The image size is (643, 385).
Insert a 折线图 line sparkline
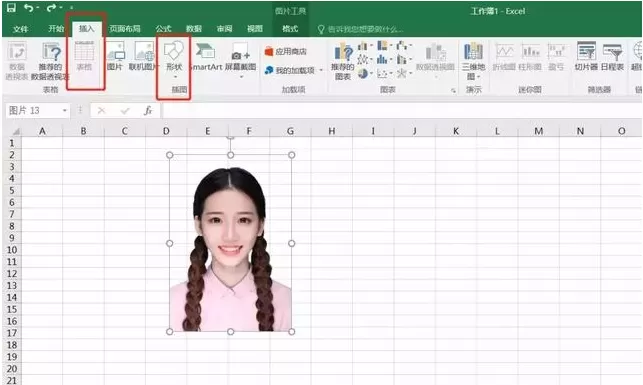(x=504, y=57)
